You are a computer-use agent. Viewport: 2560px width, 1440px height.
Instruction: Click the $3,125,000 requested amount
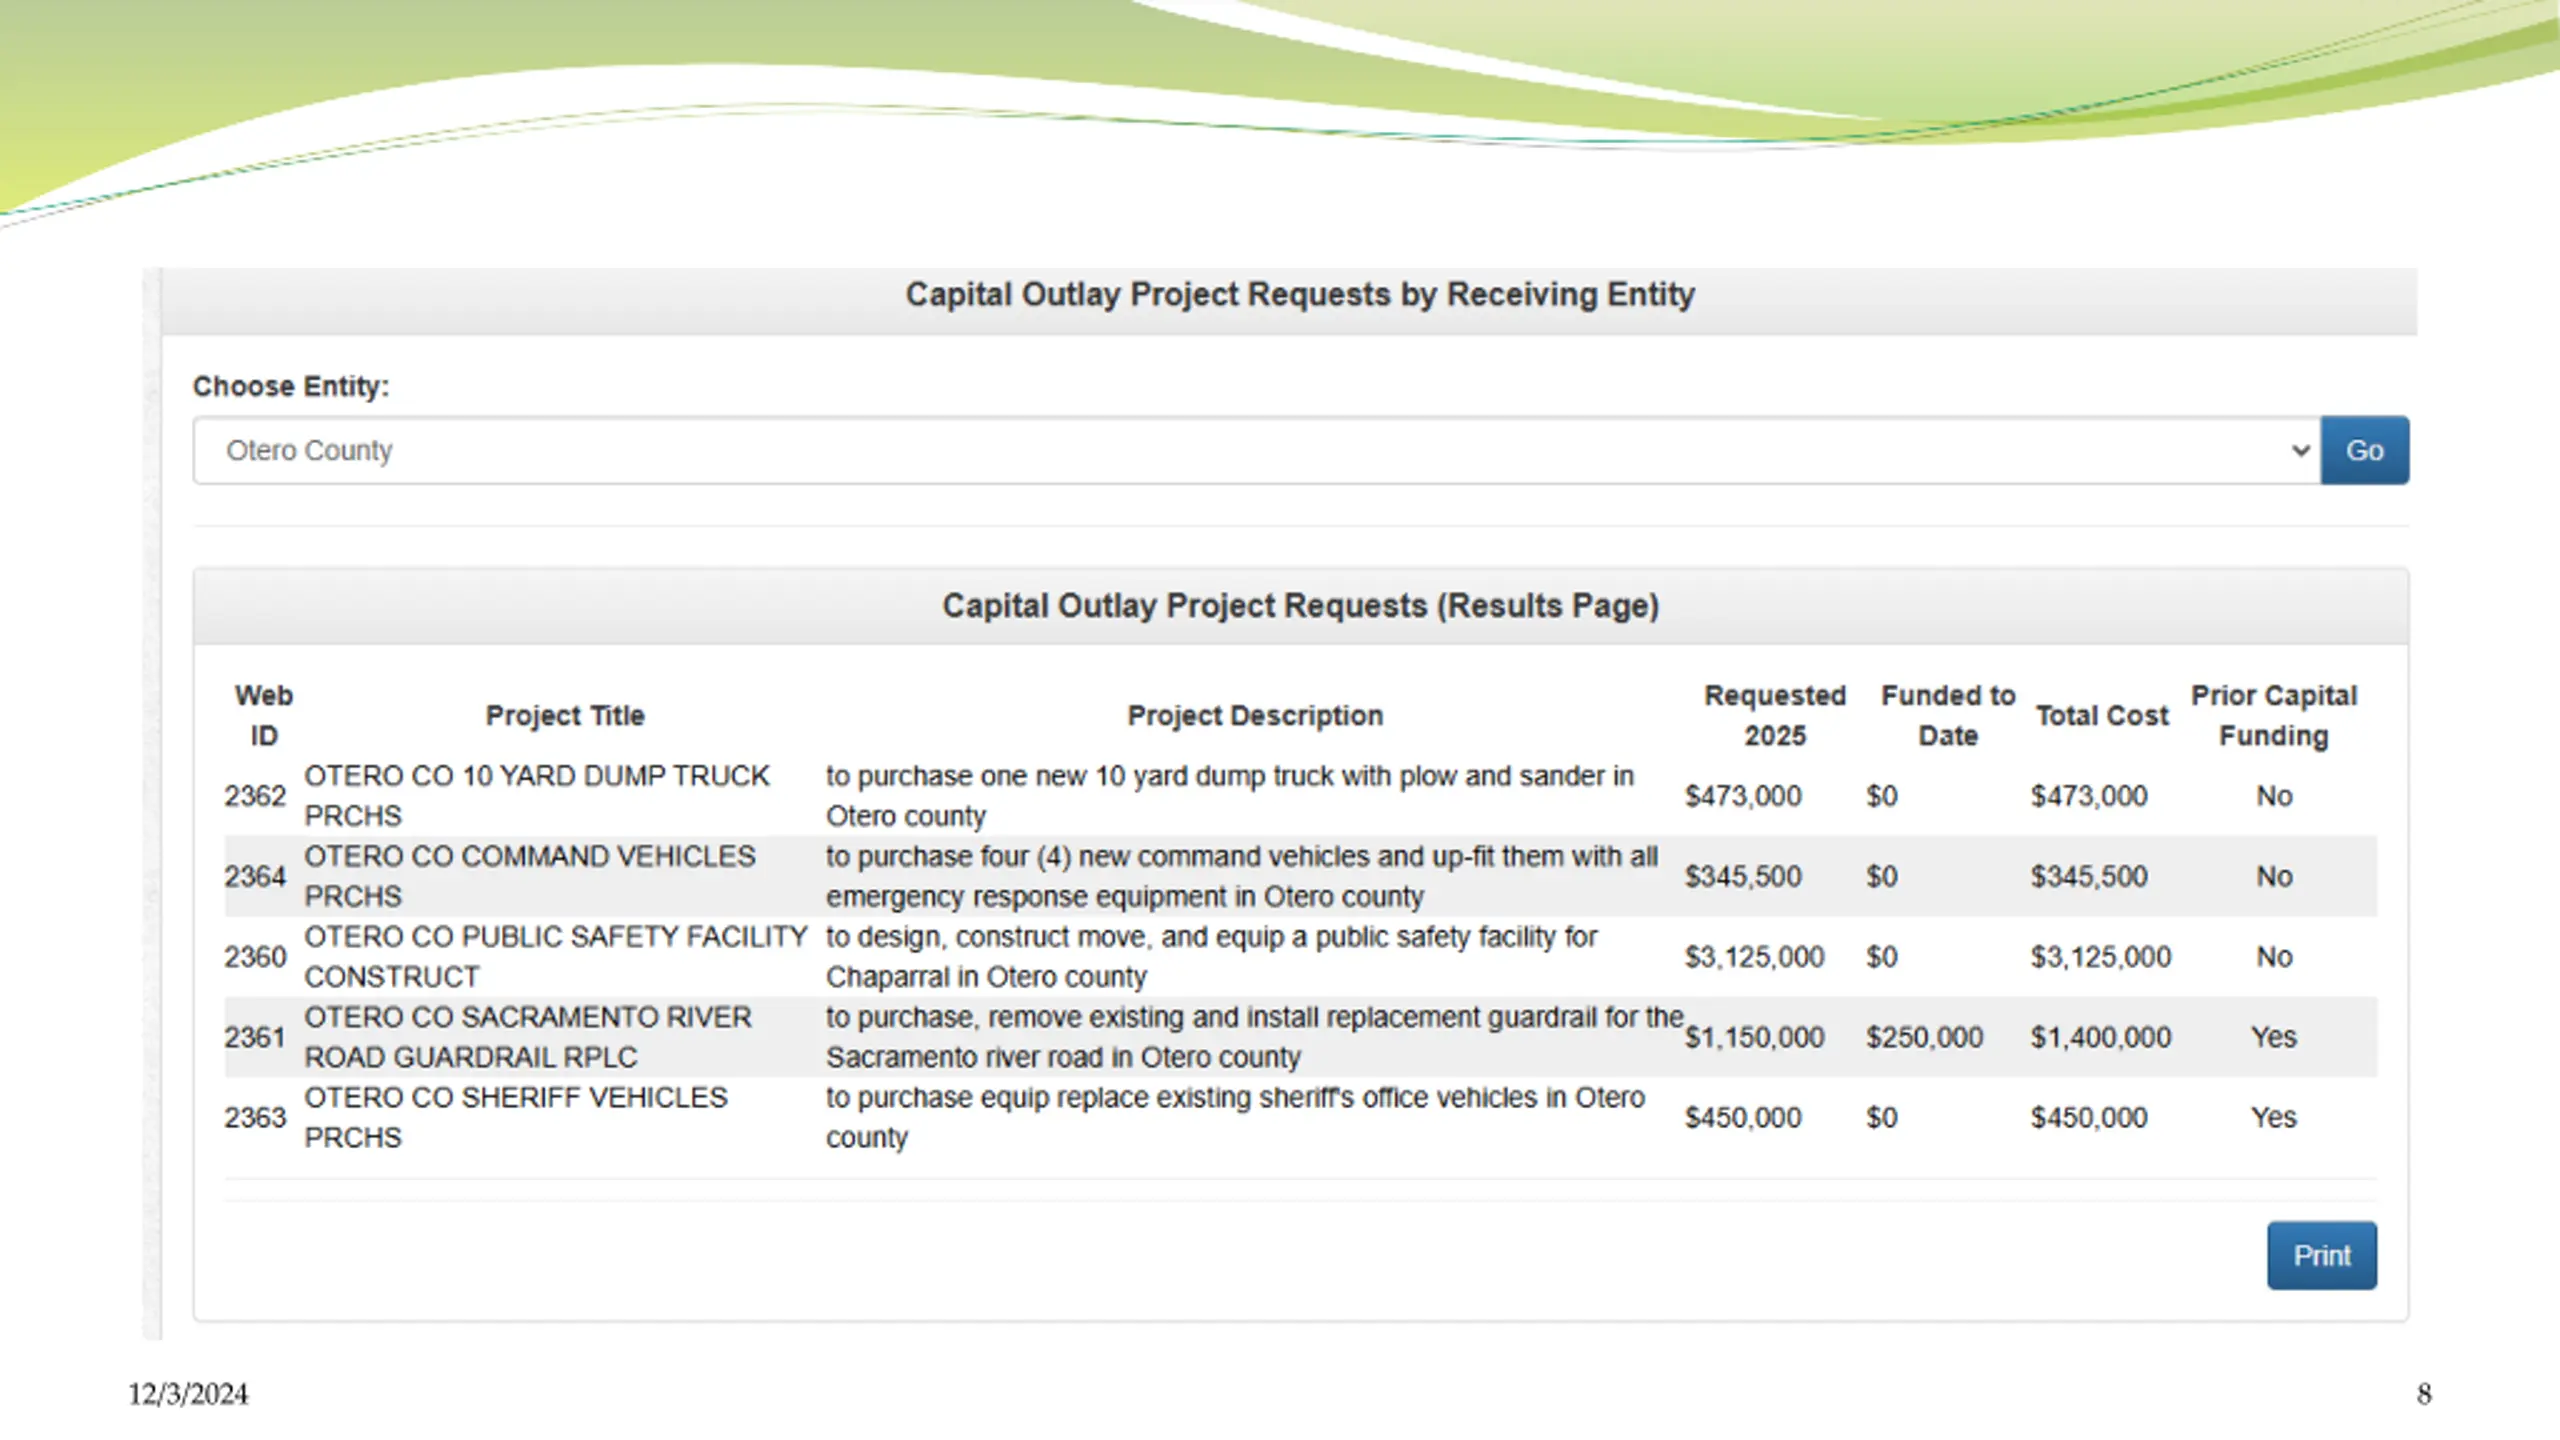tap(1754, 957)
